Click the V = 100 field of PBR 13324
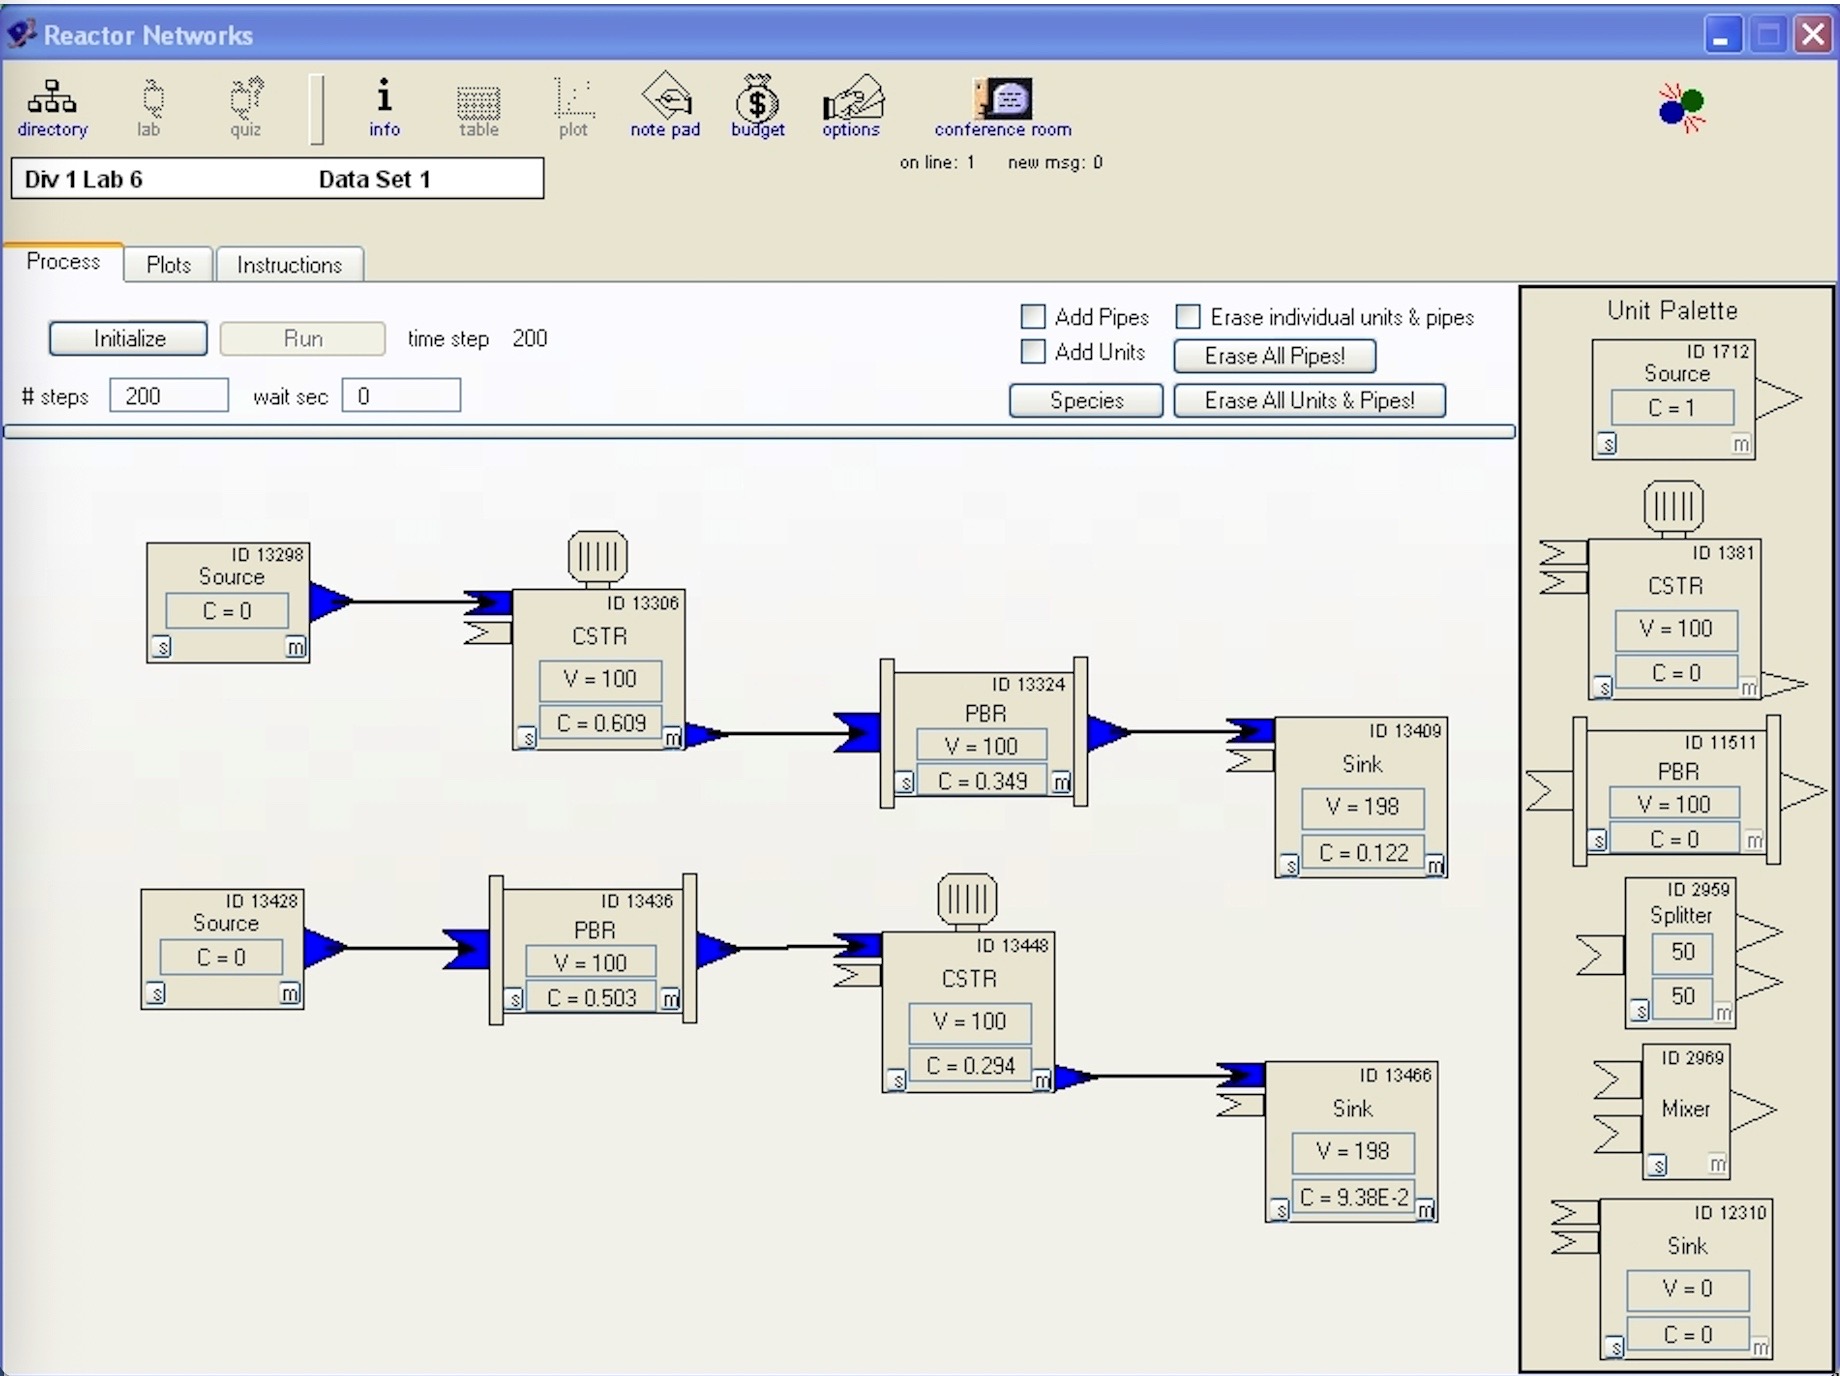1840x1376 pixels. point(981,746)
